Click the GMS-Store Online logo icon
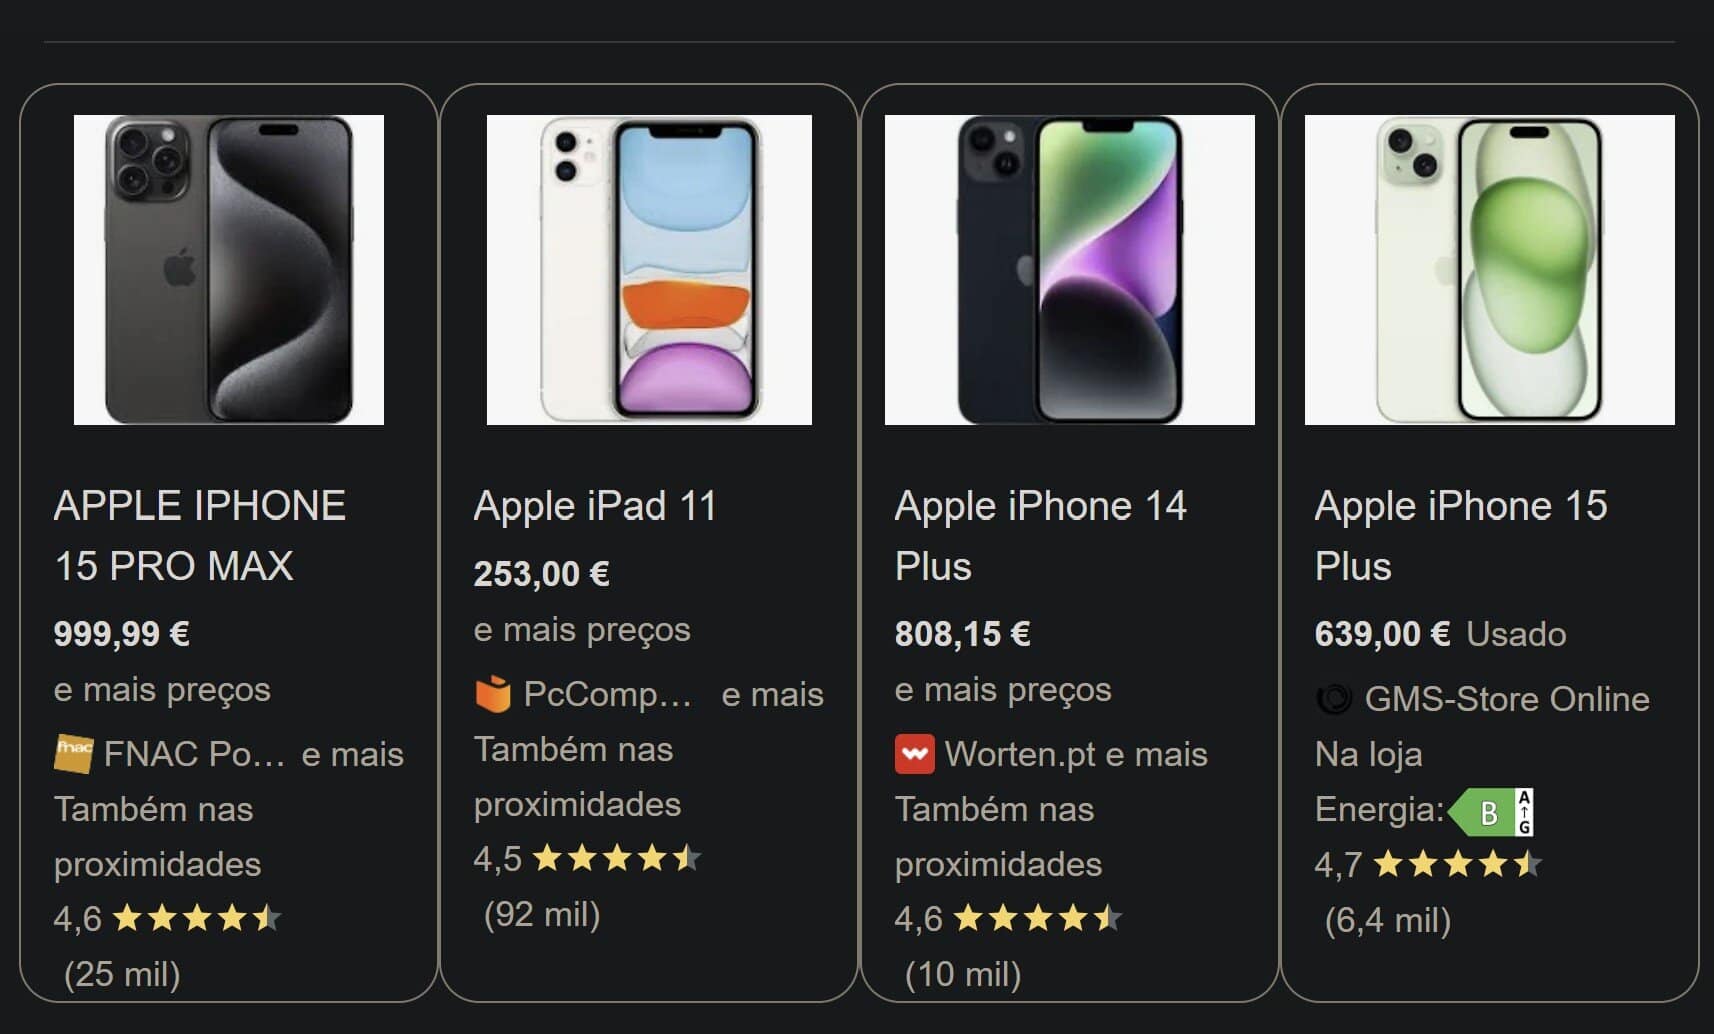1714x1034 pixels. [x=1334, y=699]
